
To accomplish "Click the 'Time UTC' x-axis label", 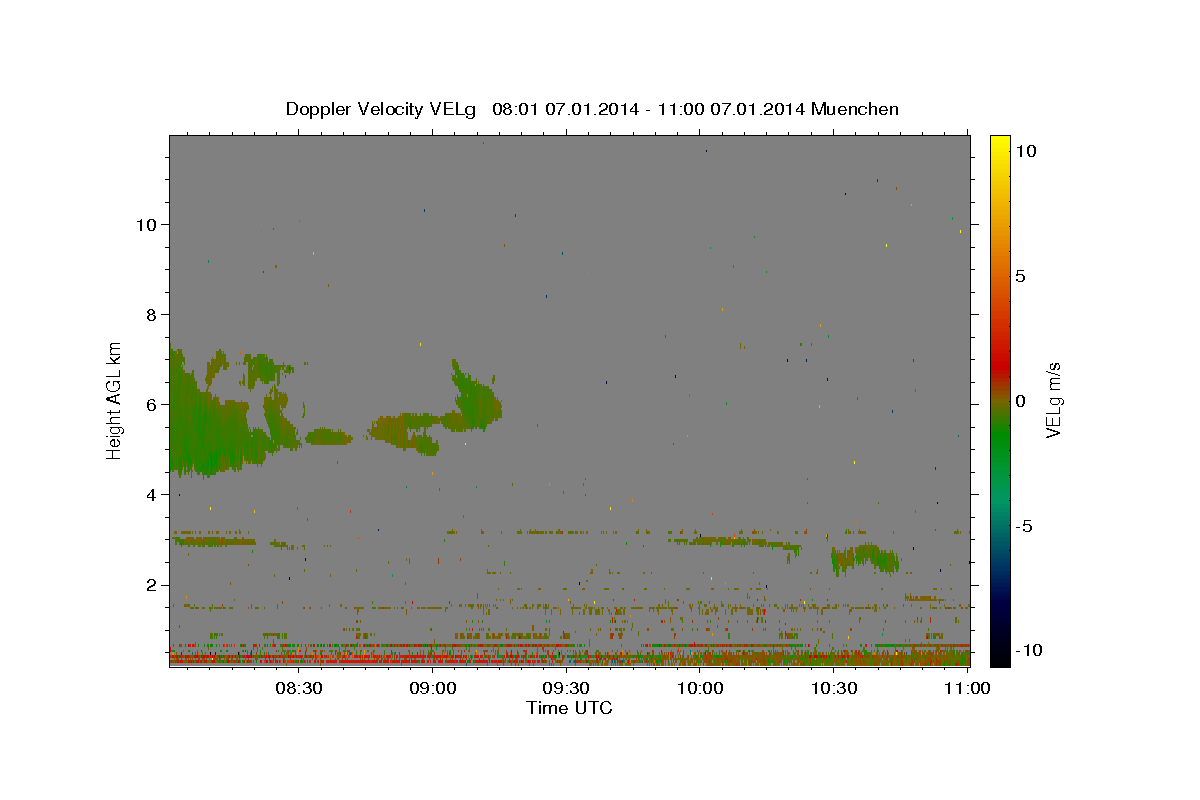I will [569, 708].
